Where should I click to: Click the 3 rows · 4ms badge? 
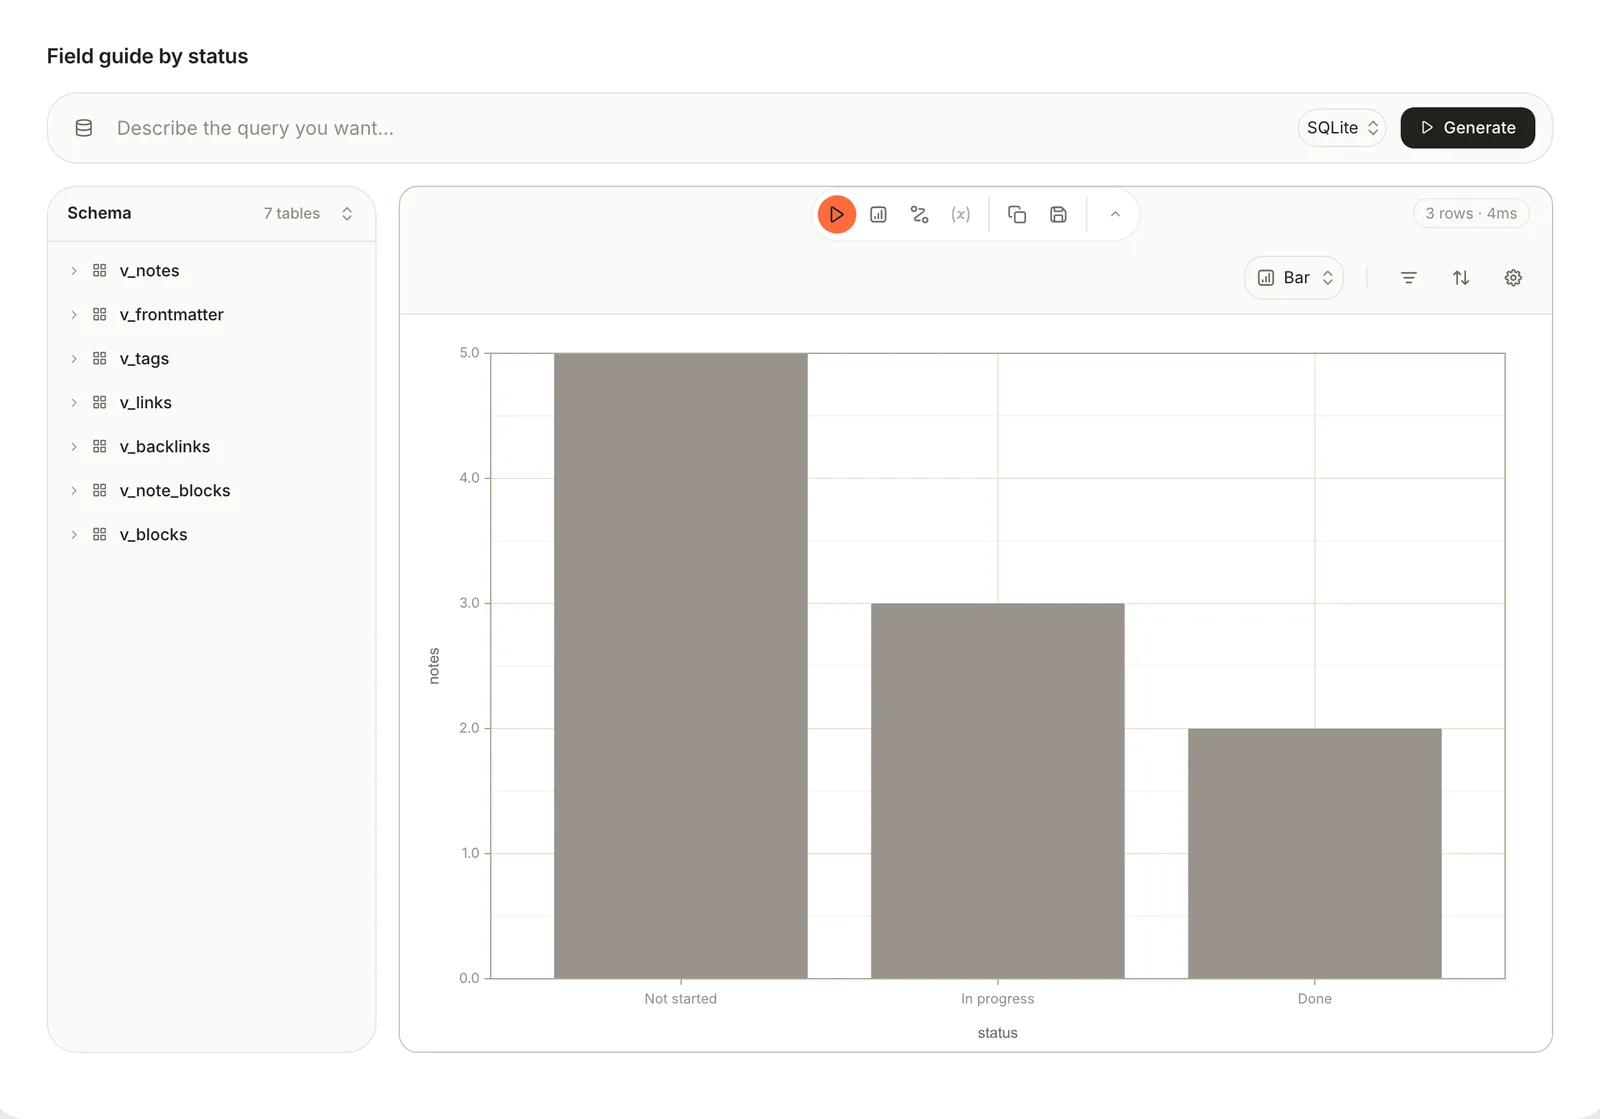point(1471,214)
